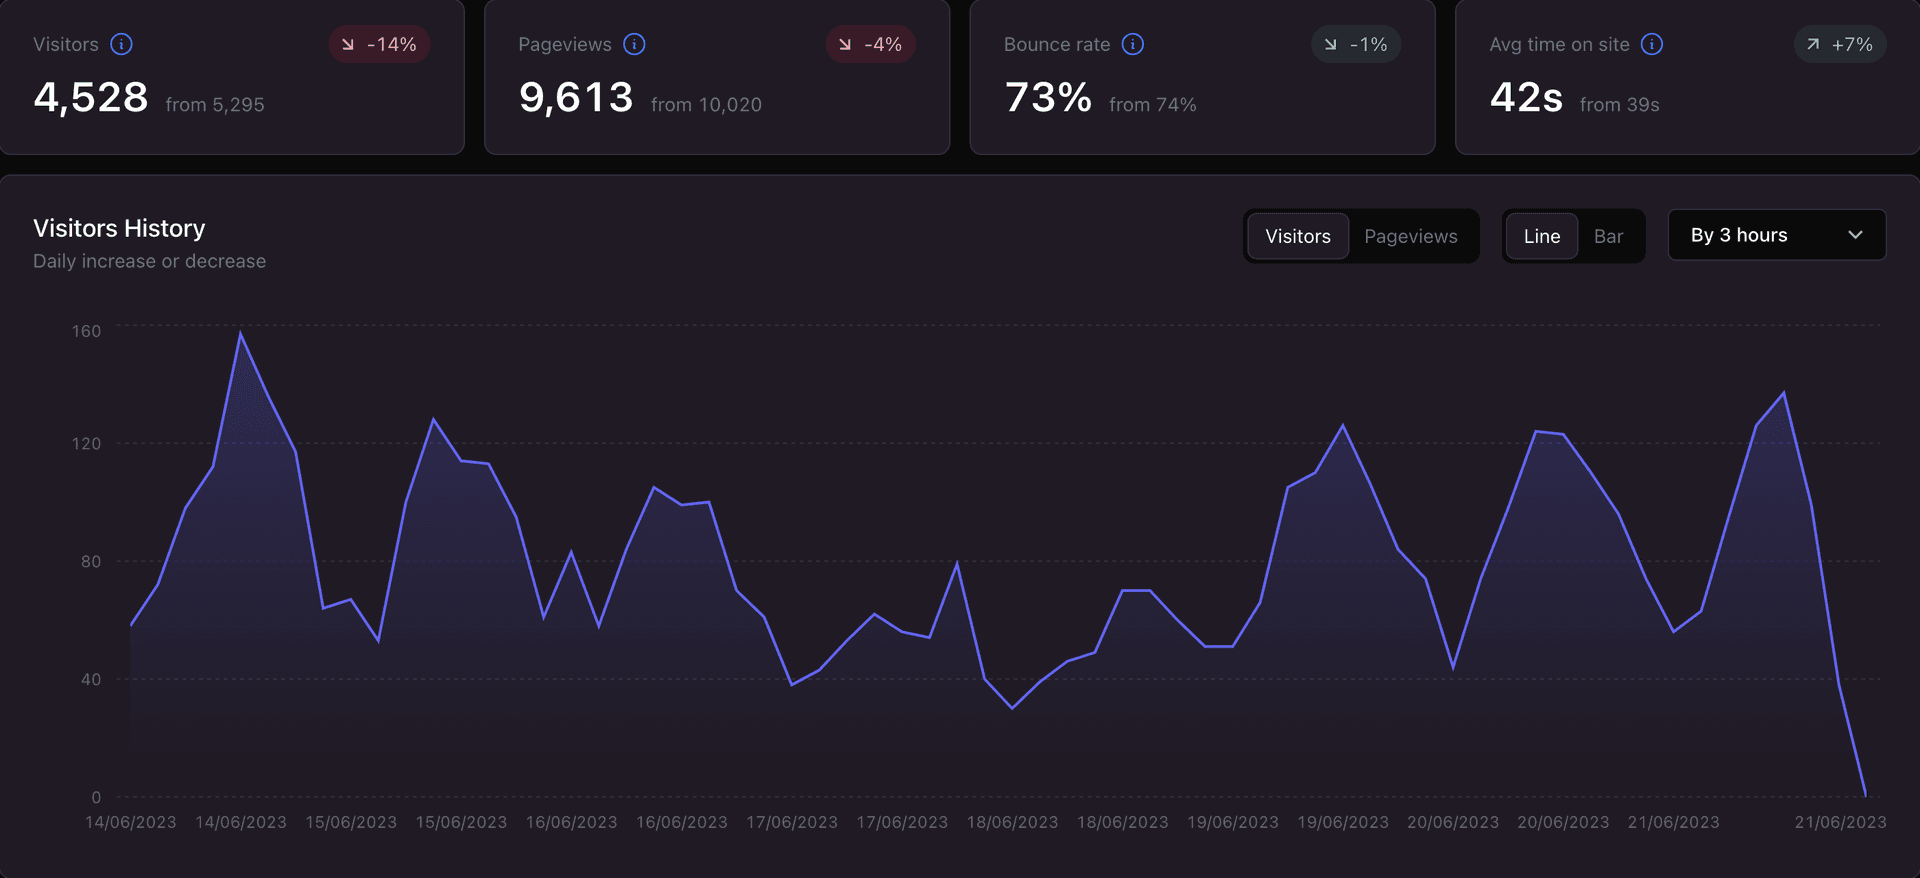Switch chart to Pageviews tab
Viewport: 1920px width, 878px height.
point(1411,236)
